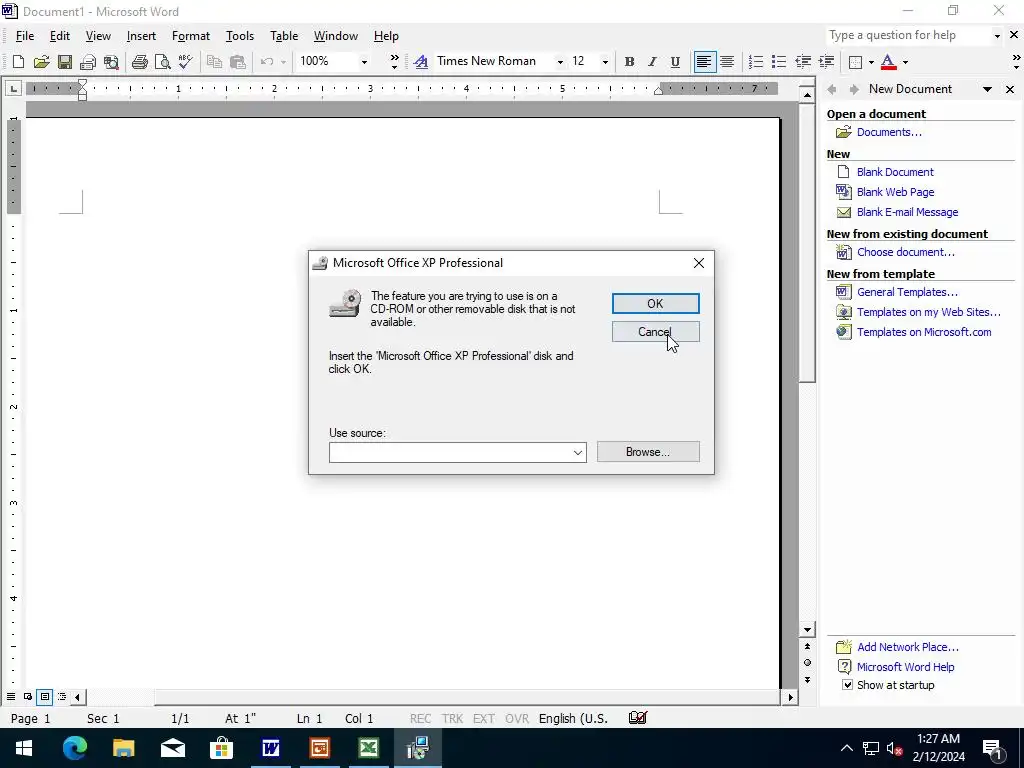1024x768 pixels.
Task: Click the spelling status book icon
Action: point(637,718)
